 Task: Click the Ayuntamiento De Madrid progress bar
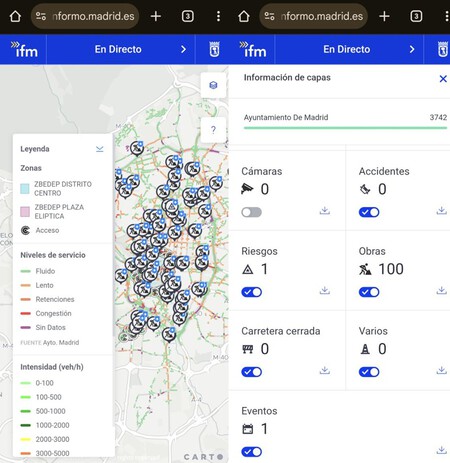pos(345,128)
